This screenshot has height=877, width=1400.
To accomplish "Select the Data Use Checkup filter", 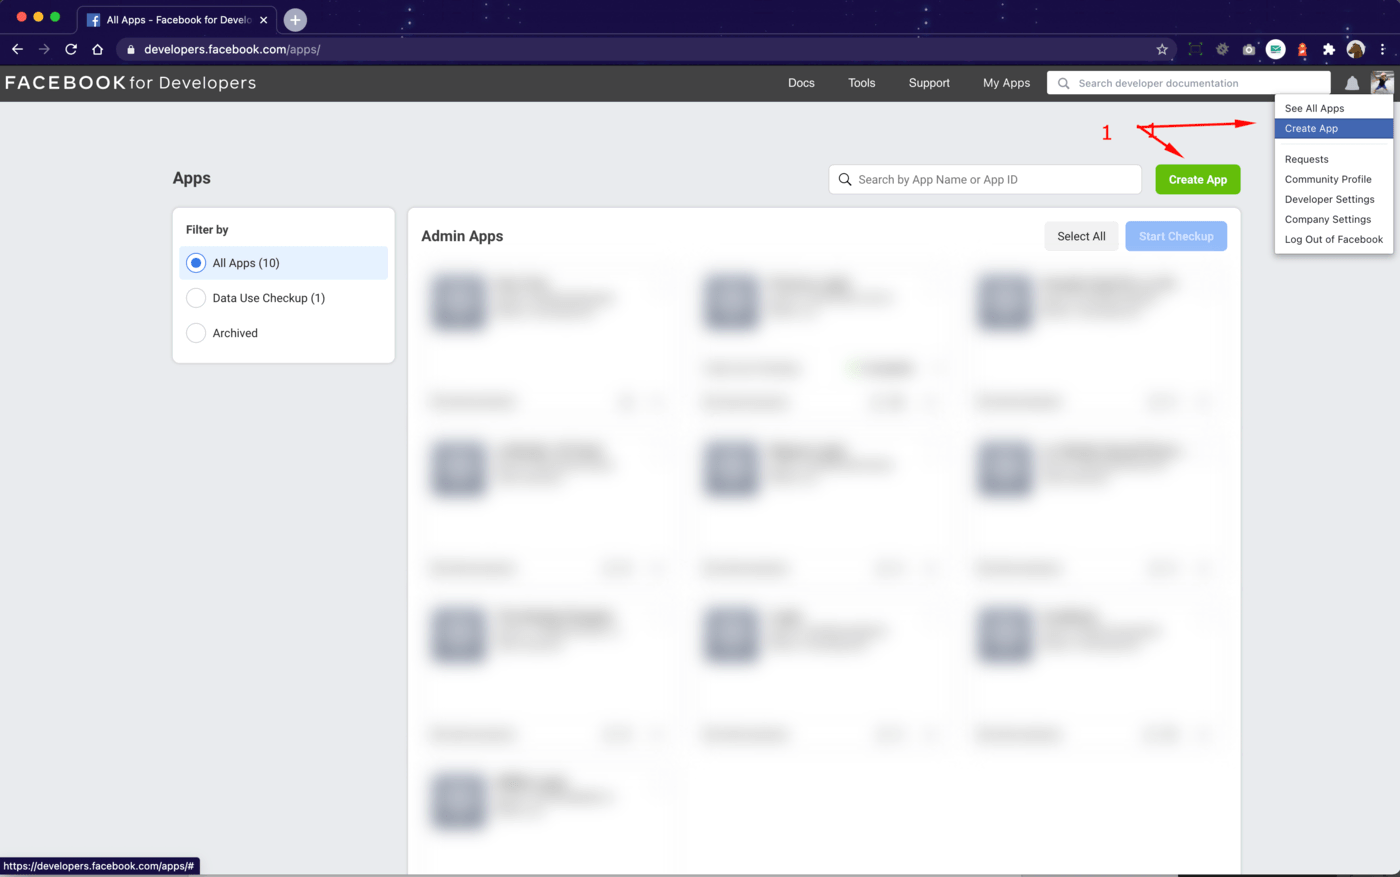I will click(196, 298).
